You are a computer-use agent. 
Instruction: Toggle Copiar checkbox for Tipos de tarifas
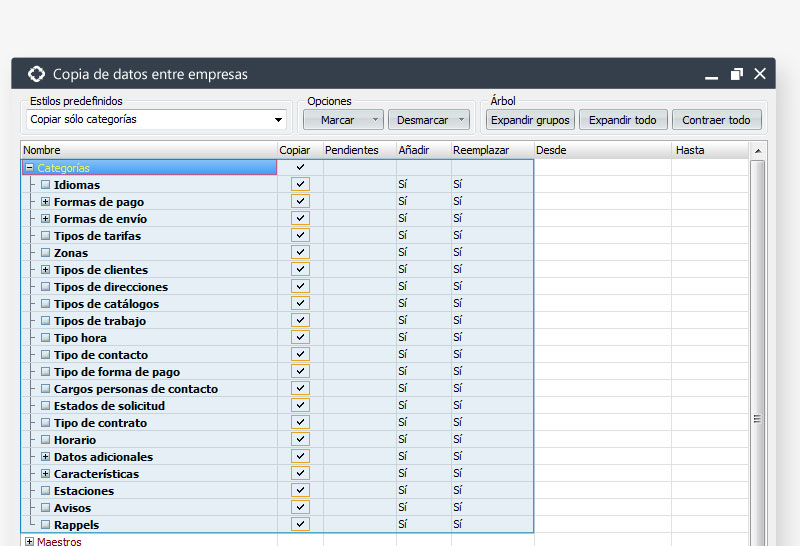pos(301,236)
